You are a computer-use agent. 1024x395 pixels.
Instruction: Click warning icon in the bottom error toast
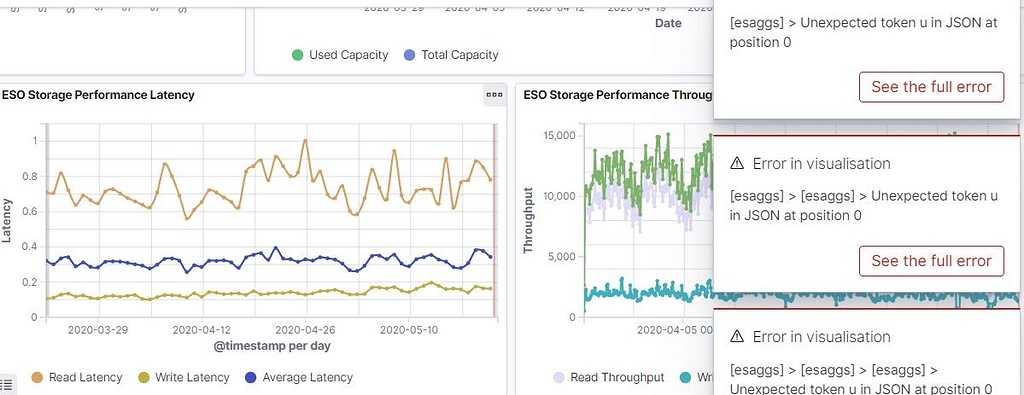pos(737,337)
